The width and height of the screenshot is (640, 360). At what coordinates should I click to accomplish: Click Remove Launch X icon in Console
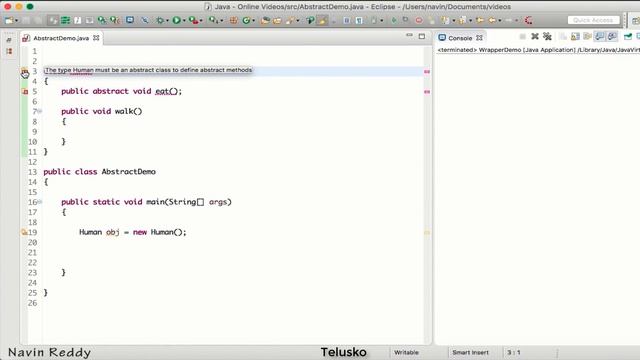[535, 37]
